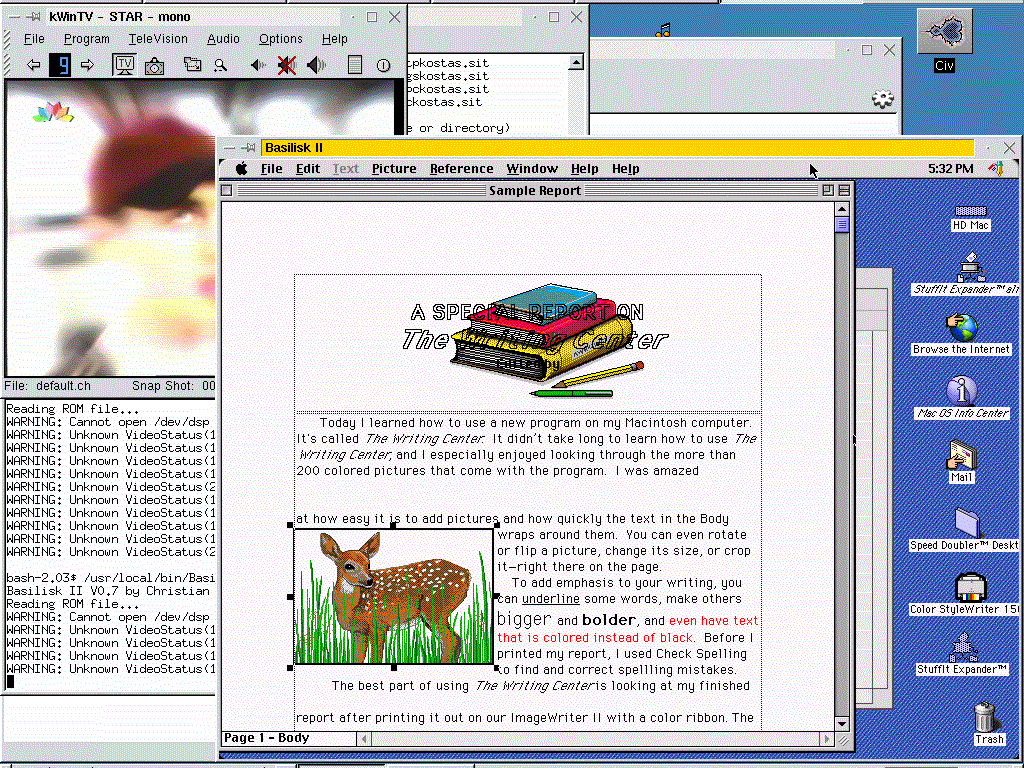The image size is (1024, 768).
Task: Click the magnifier zoom icon in kWinTV
Action: (x=221, y=65)
